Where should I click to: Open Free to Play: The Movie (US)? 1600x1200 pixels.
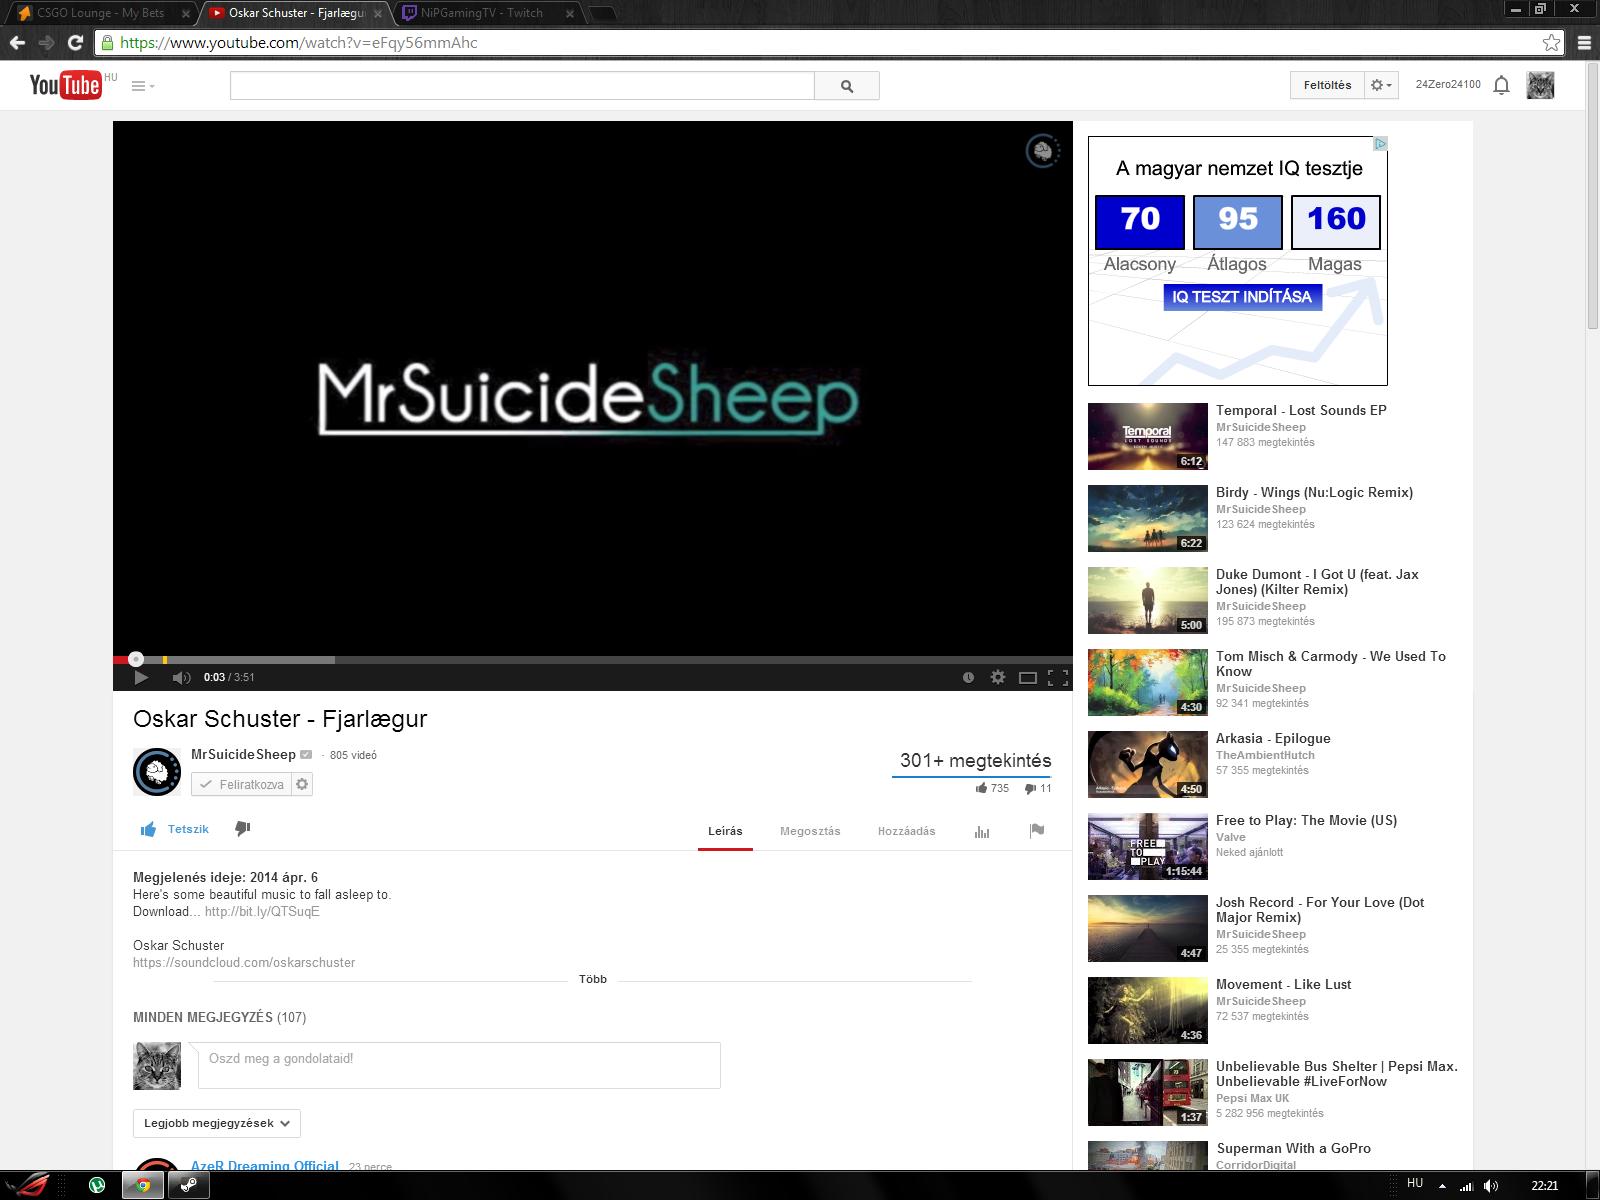click(1306, 820)
